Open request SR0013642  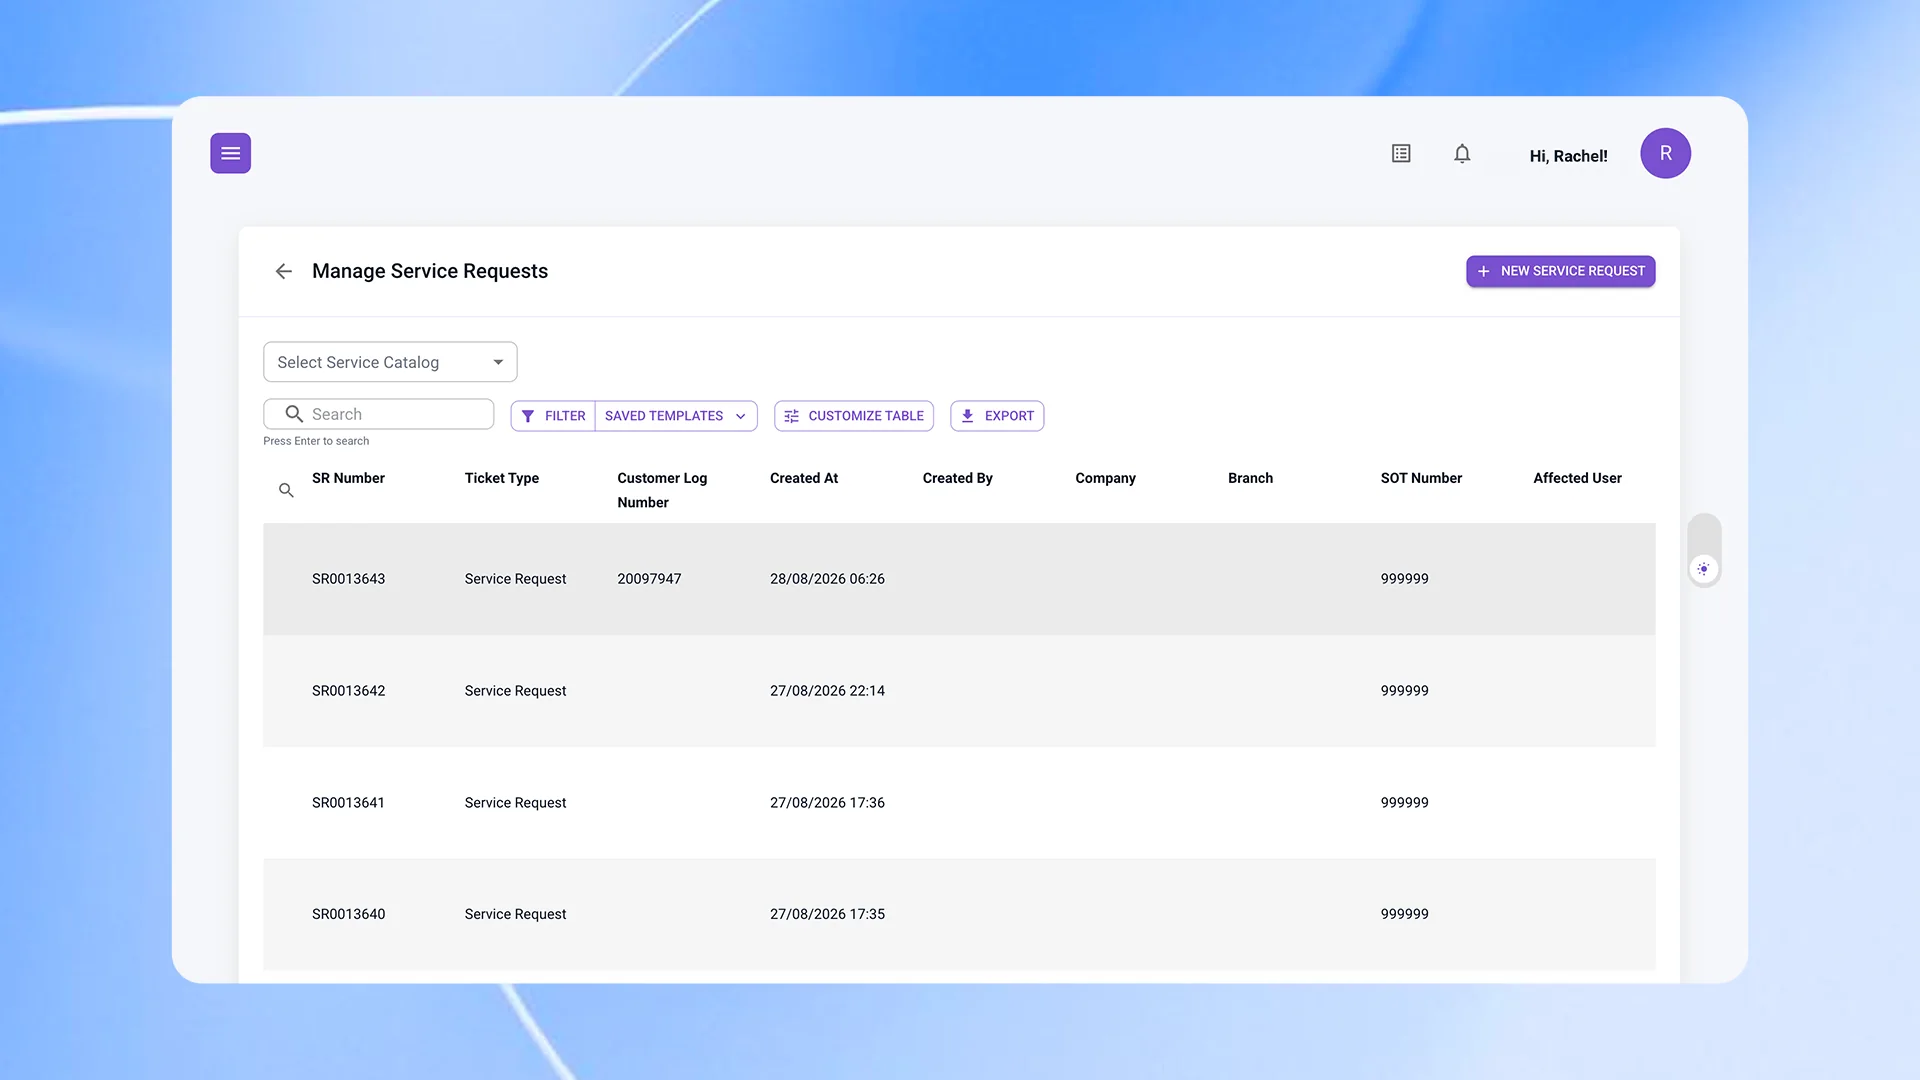[348, 691]
